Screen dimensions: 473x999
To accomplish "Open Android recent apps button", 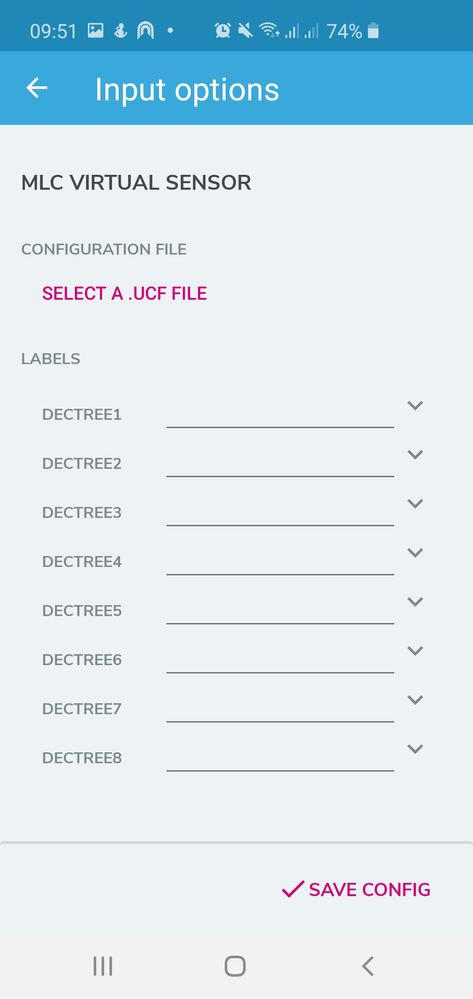I will tap(103, 966).
